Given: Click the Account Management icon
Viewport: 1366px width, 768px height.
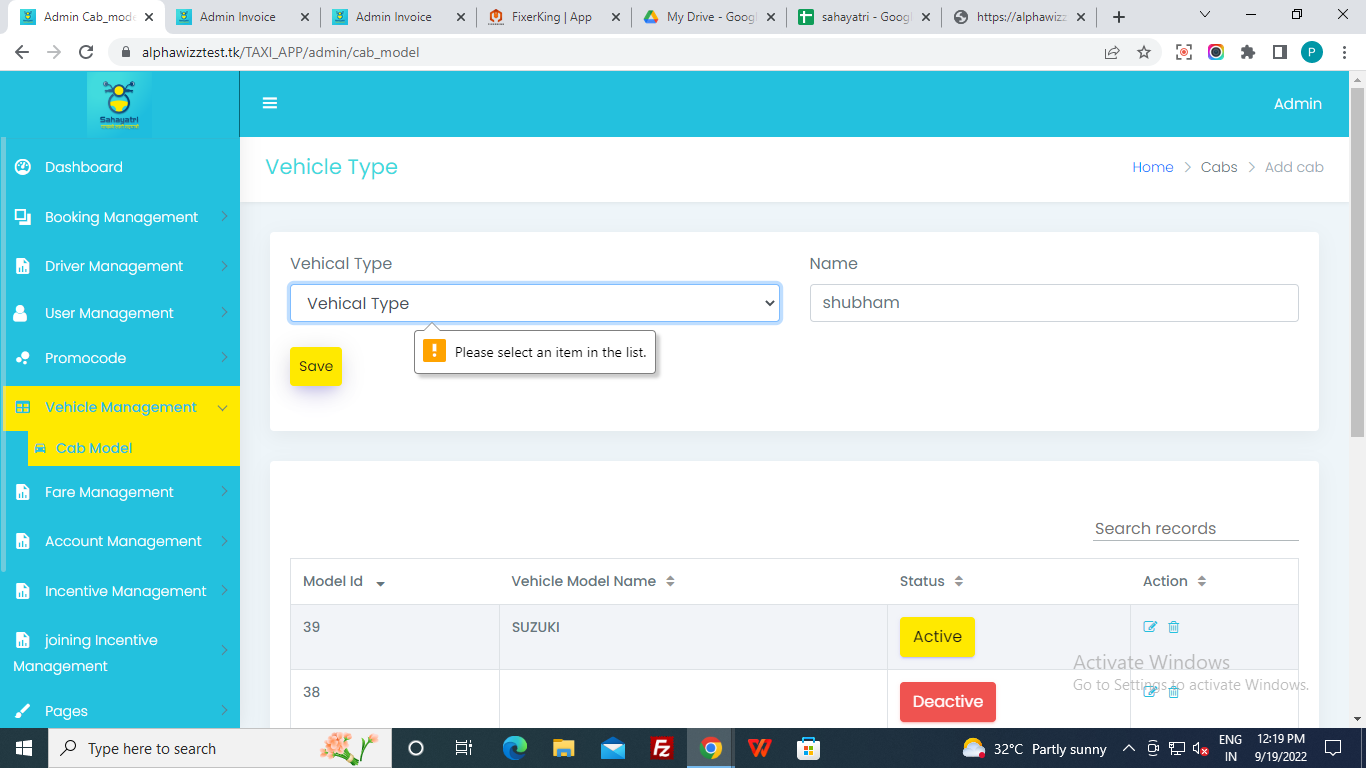Looking at the screenshot, I should (x=22, y=541).
